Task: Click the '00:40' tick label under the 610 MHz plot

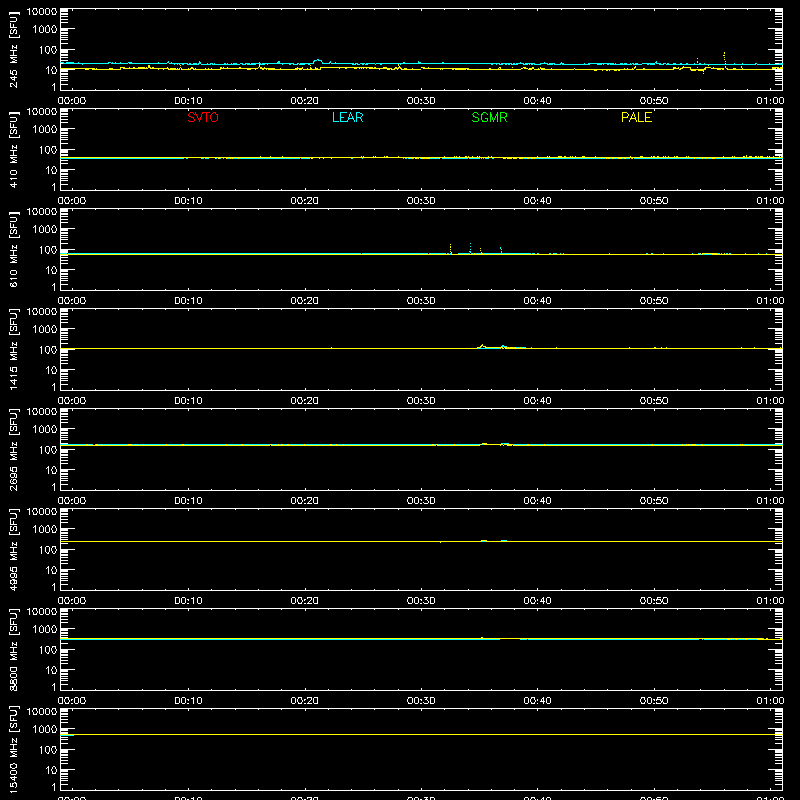Action: 537,301
